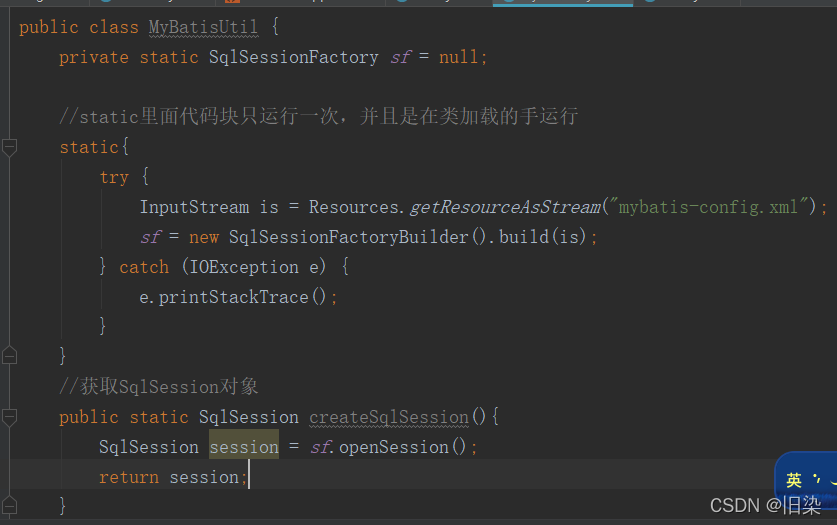The image size is (837, 525).
Task: Click the "mybatis-config.xml" string literal
Action: pyautogui.click(x=713, y=207)
